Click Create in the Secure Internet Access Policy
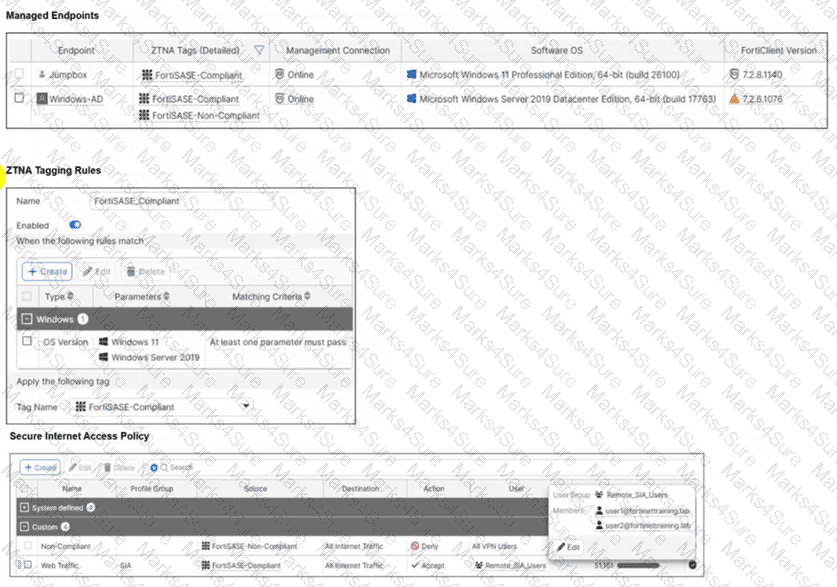Screen dimensions: 837x587 click(41, 467)
